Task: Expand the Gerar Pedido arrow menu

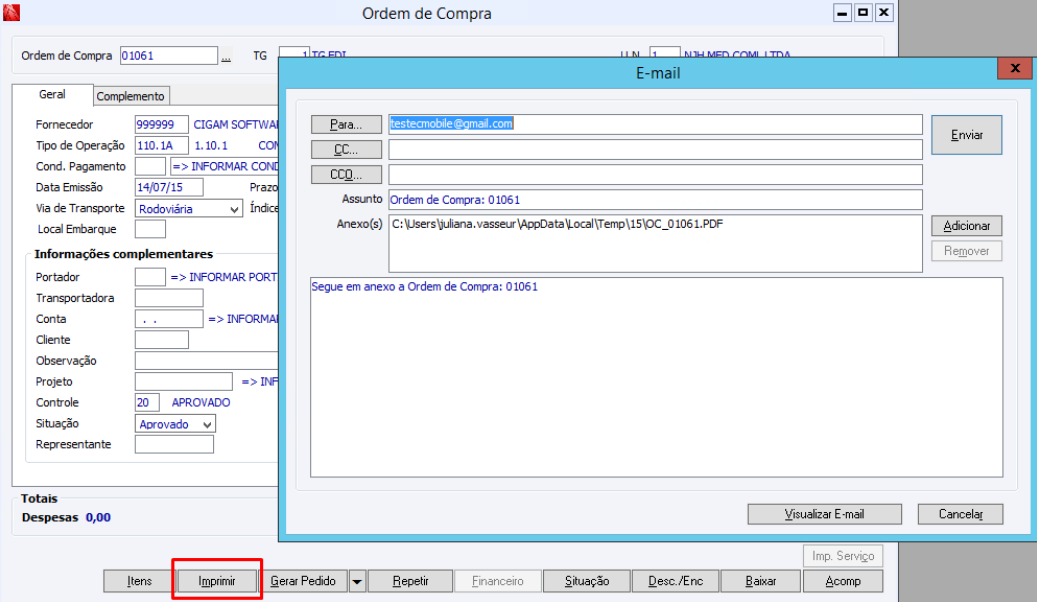Action: tap(357, 581)
